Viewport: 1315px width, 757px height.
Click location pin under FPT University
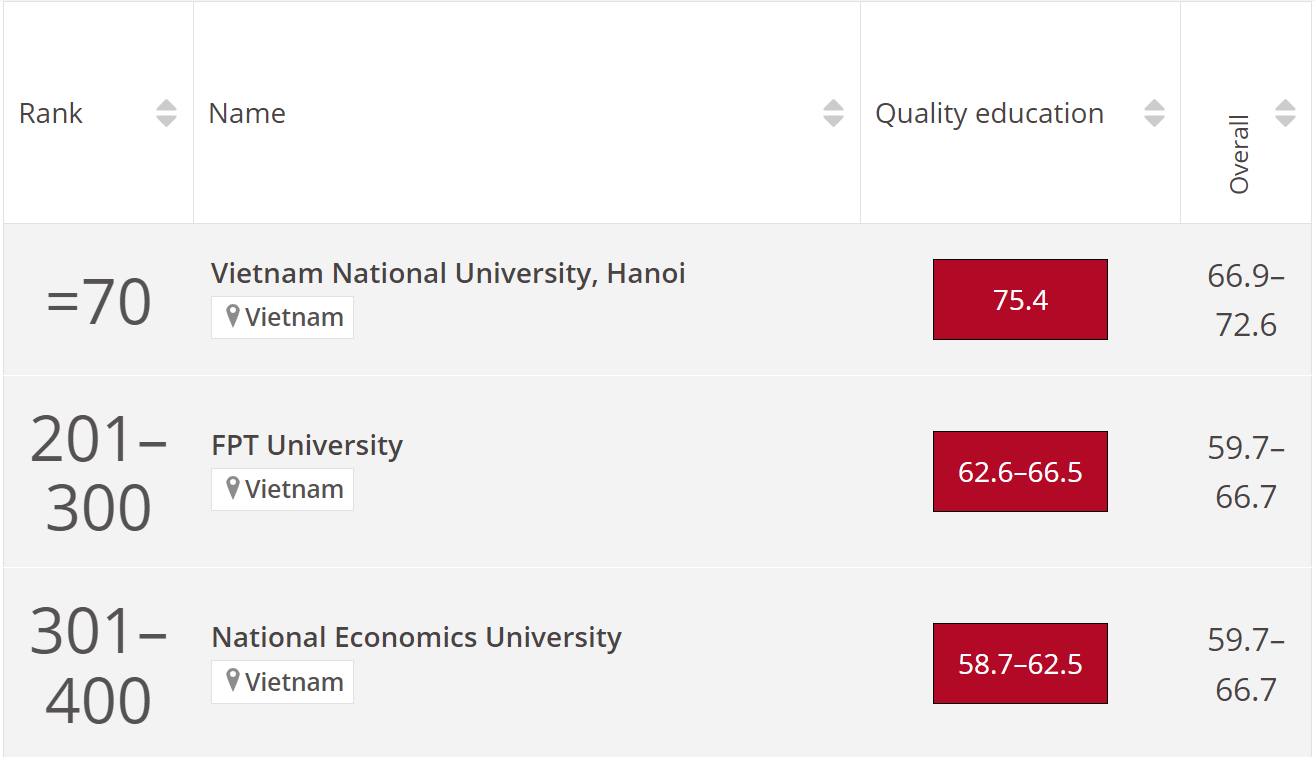pos(233,489)
